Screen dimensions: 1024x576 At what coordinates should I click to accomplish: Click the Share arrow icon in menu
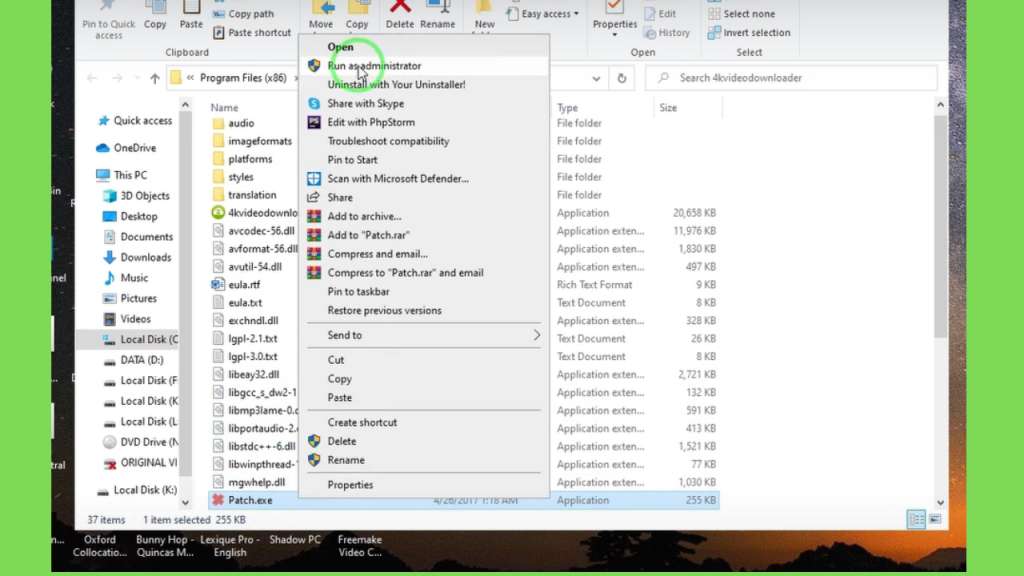314,197
